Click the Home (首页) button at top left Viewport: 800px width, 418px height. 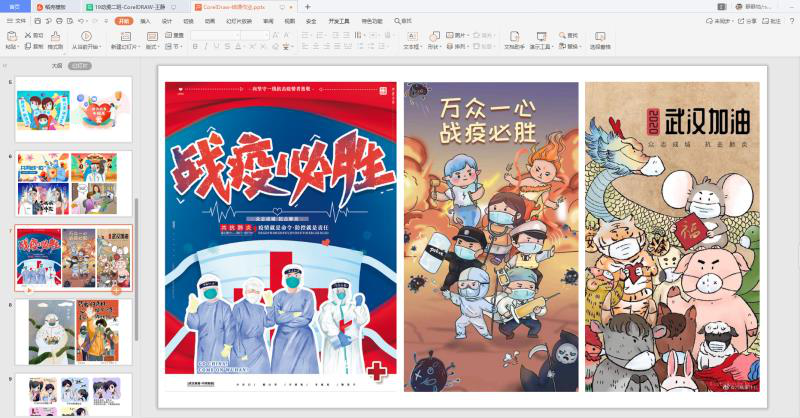(15, 7)
